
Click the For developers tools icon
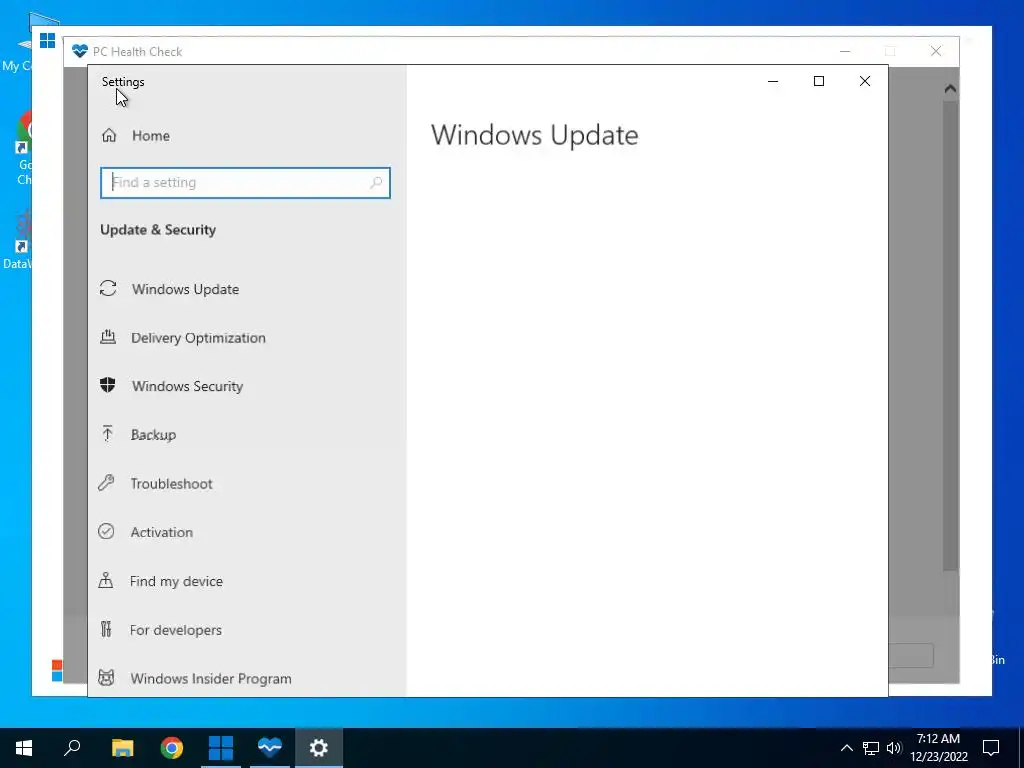(106, 629)
